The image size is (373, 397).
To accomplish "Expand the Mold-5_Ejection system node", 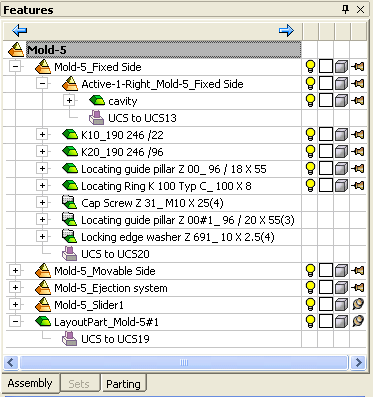I will [x=15, y=287].
